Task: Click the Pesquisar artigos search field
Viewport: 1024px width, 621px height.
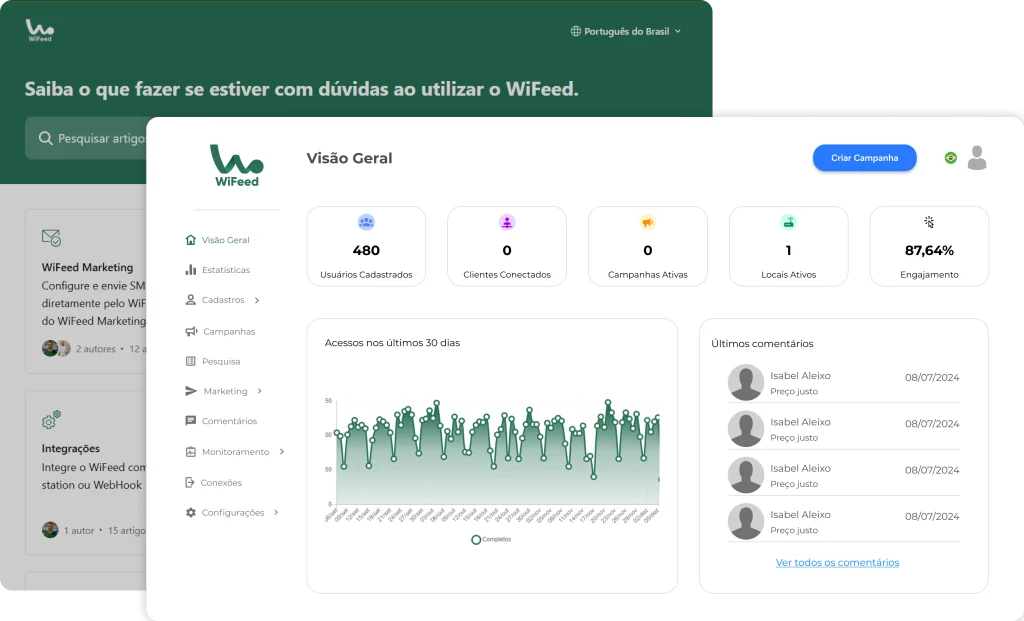Action: pos(86,138)
